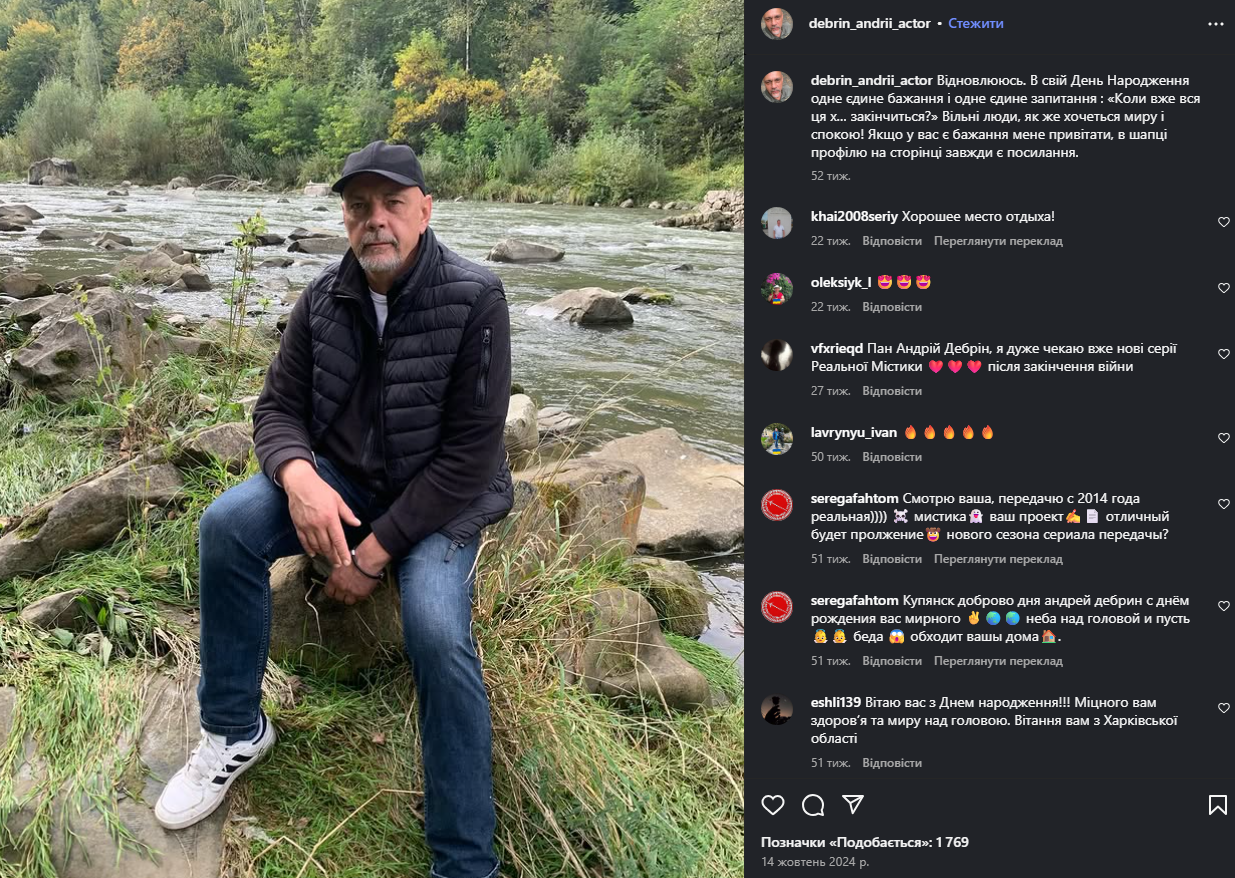Open debrin_andrii_actor profile avatar in header
The image size is (1235, 878).
777,23
